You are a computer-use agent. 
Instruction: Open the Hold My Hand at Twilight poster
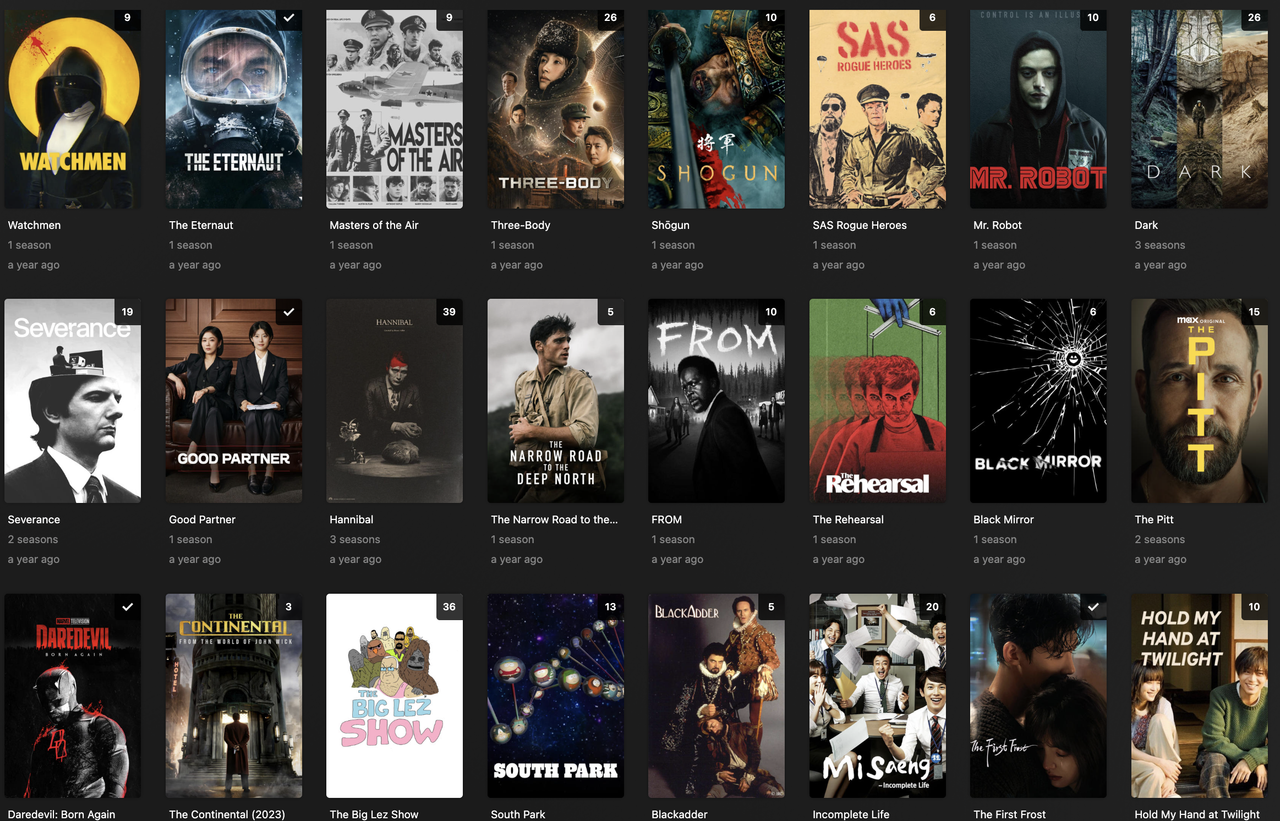coord(1200,696)
